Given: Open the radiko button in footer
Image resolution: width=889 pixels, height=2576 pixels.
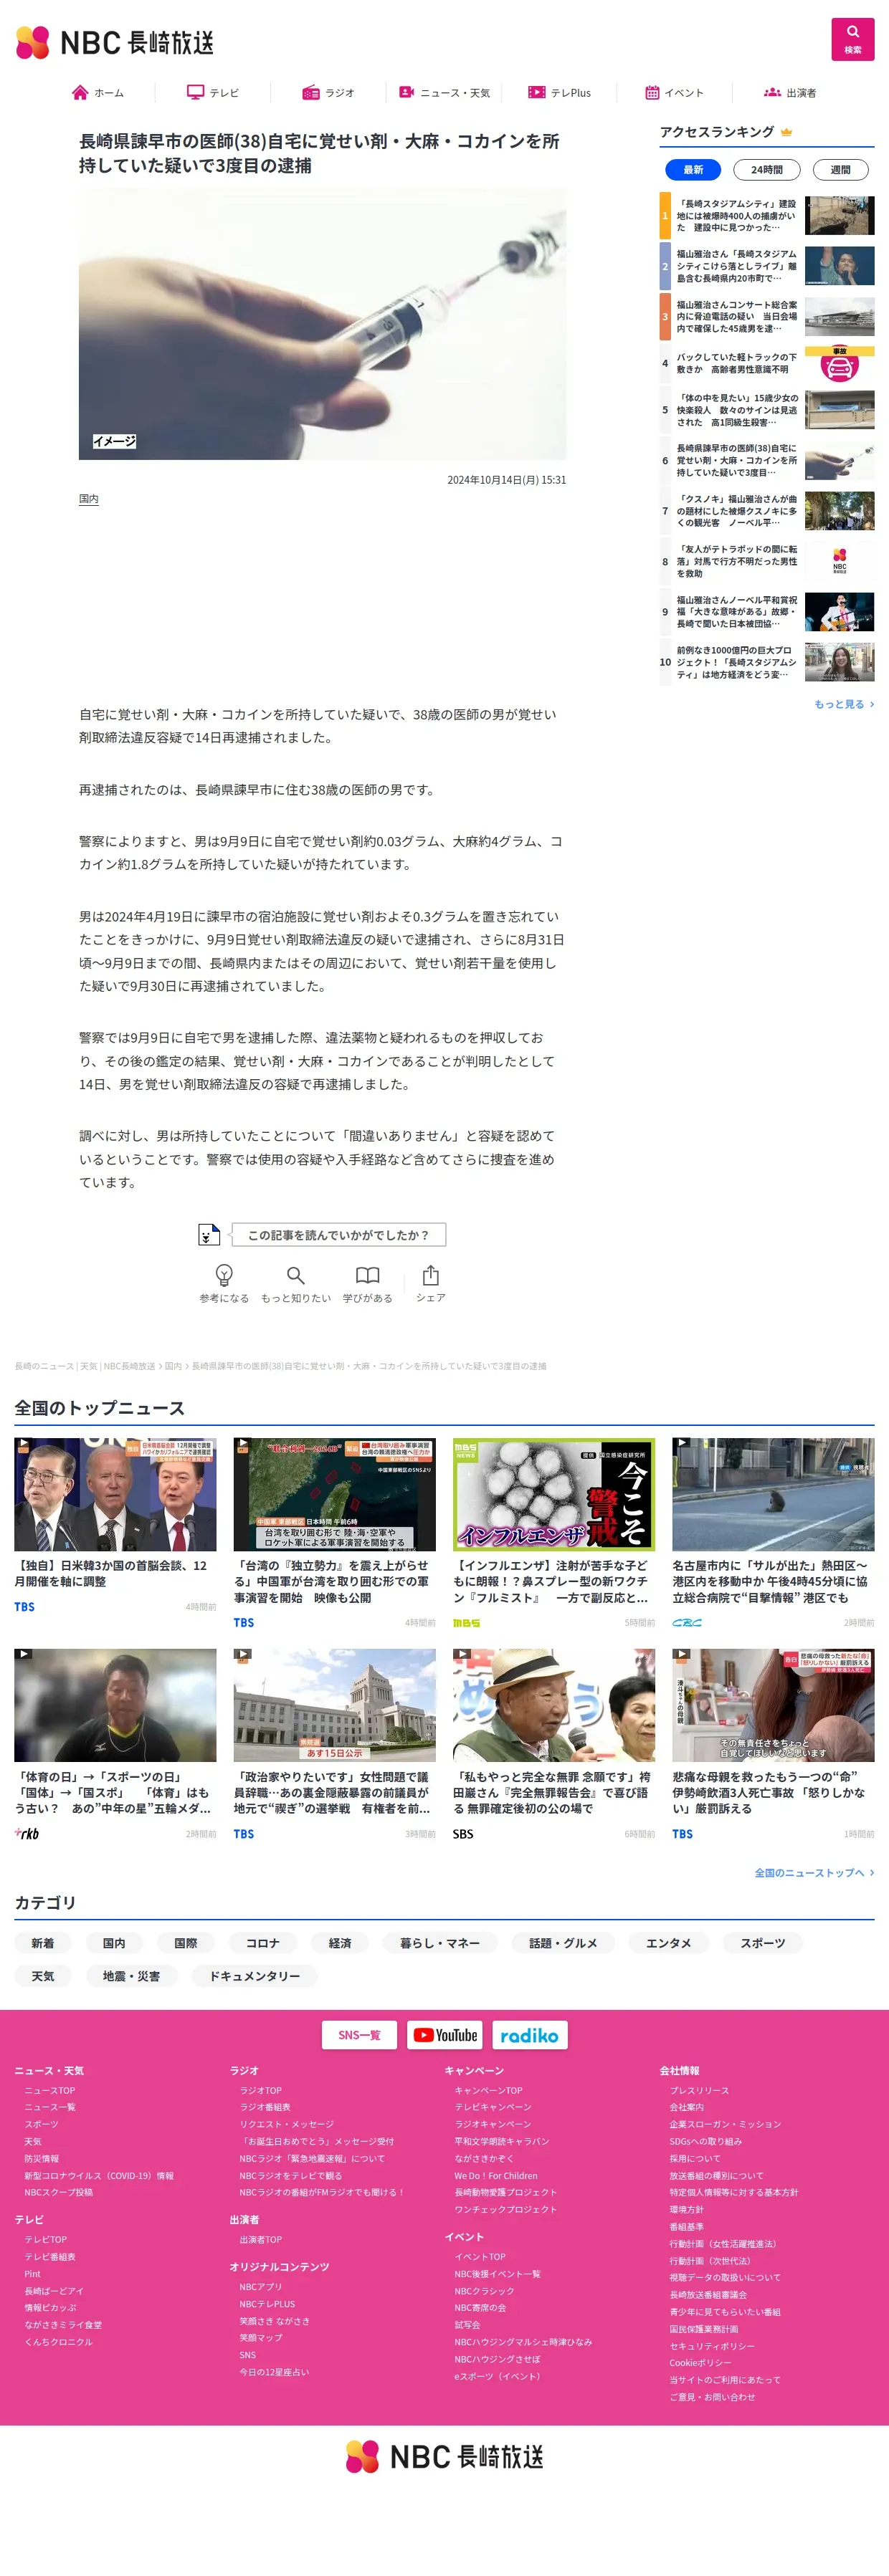Looking at the screenshot, I should (529, 2034).
